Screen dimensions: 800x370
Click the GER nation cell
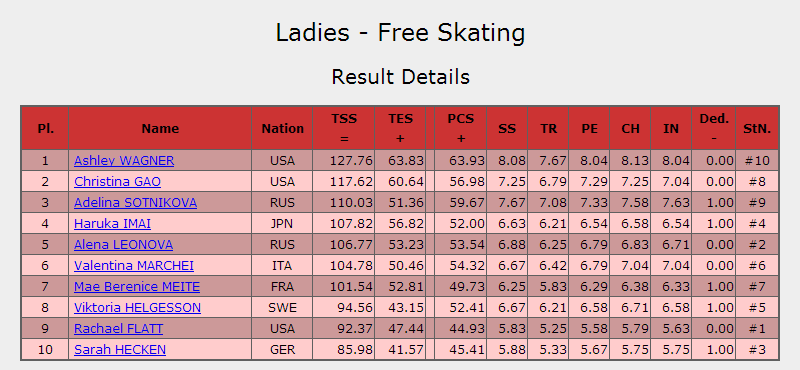(283, 350)
